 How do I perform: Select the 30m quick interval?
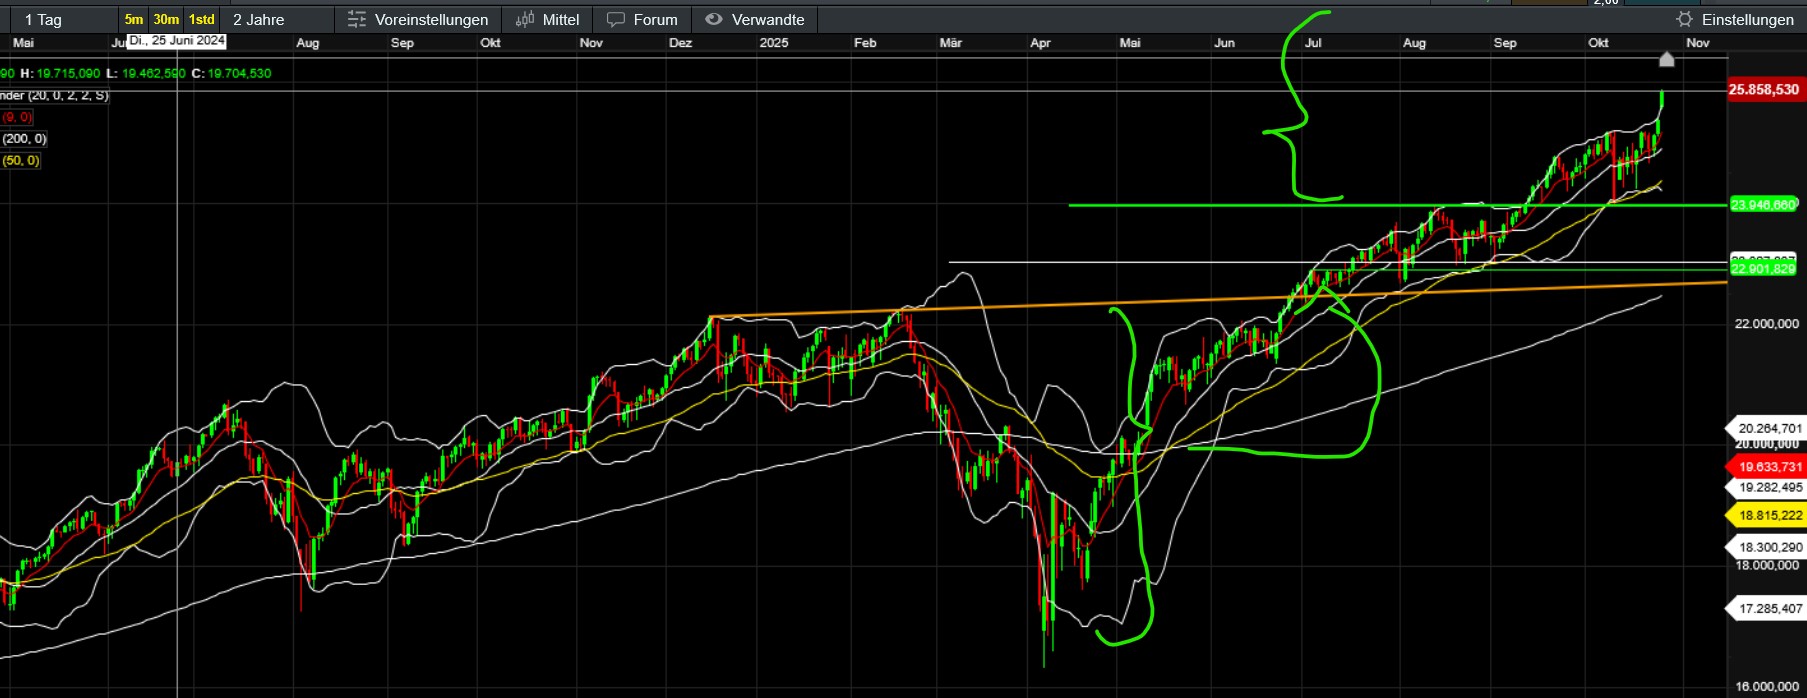point(166,20)
